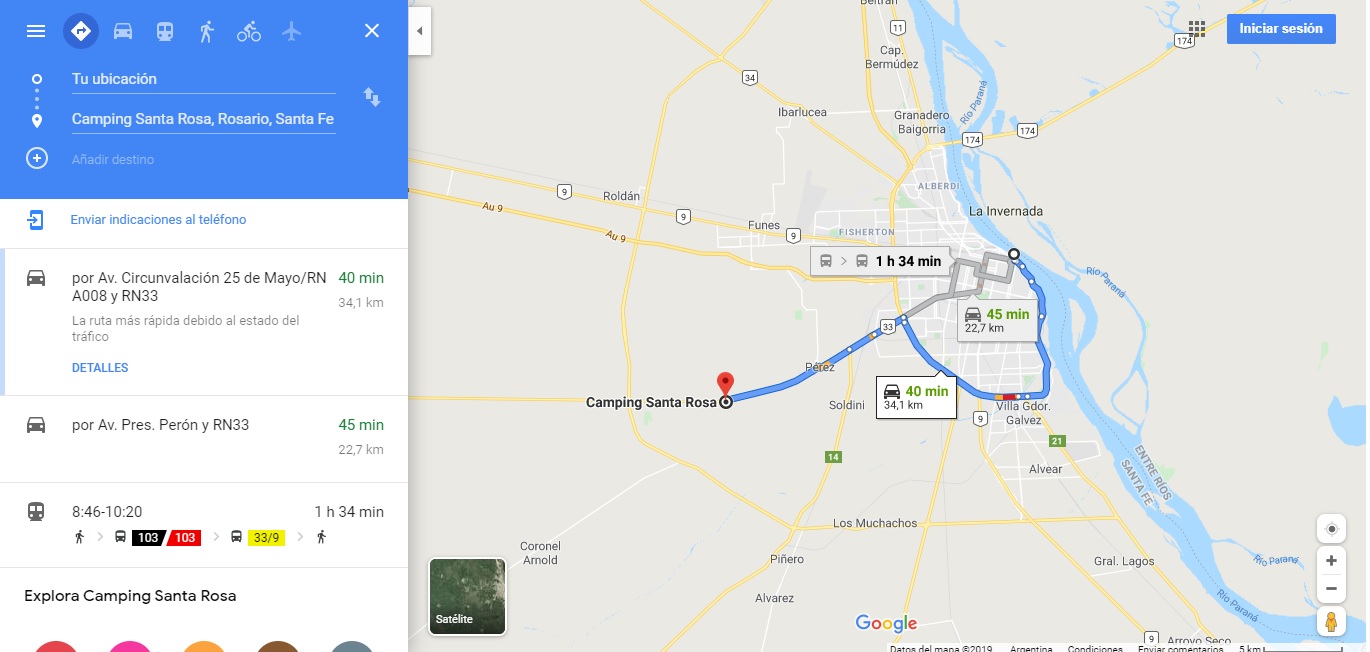Select the walking travel mode icon
The height and width of the screenshot is (652, 1370).
(207, 31)
